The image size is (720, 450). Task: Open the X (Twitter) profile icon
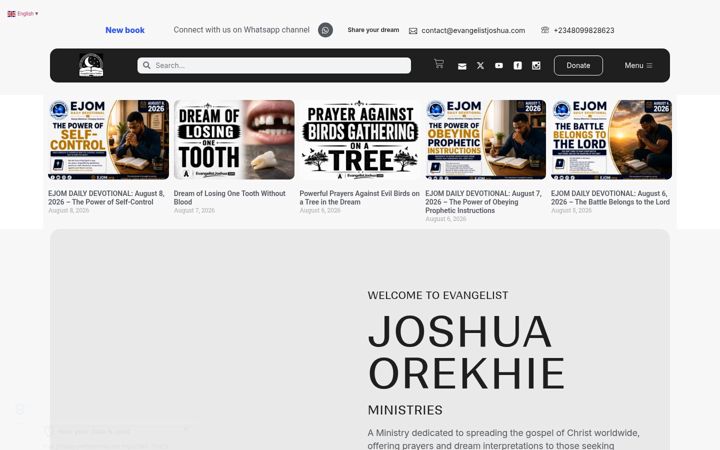(x=480, y=66)
